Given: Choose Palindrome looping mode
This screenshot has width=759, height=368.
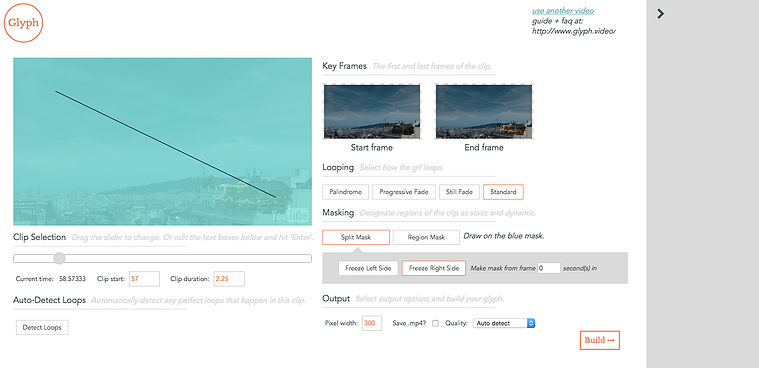Looking at the screenshot, I should [346, 192].
